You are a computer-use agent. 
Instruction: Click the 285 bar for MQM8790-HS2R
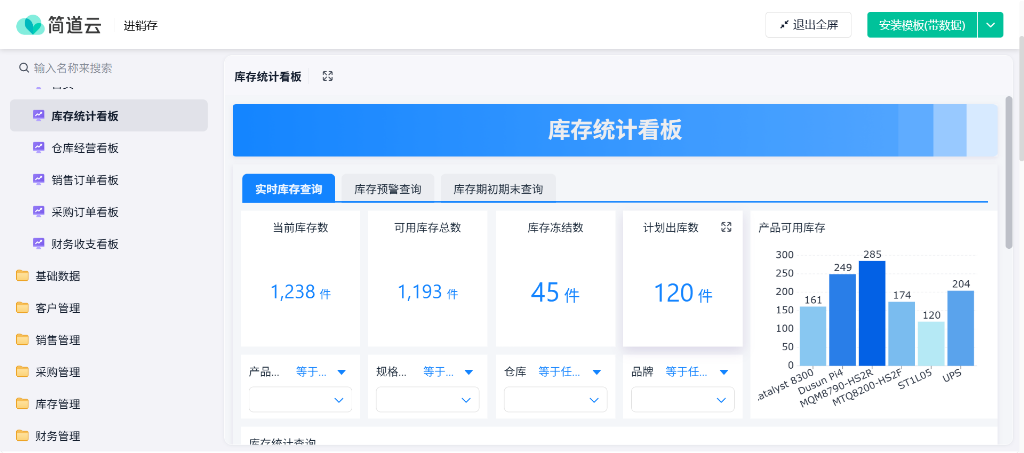(x=872, y=313)
